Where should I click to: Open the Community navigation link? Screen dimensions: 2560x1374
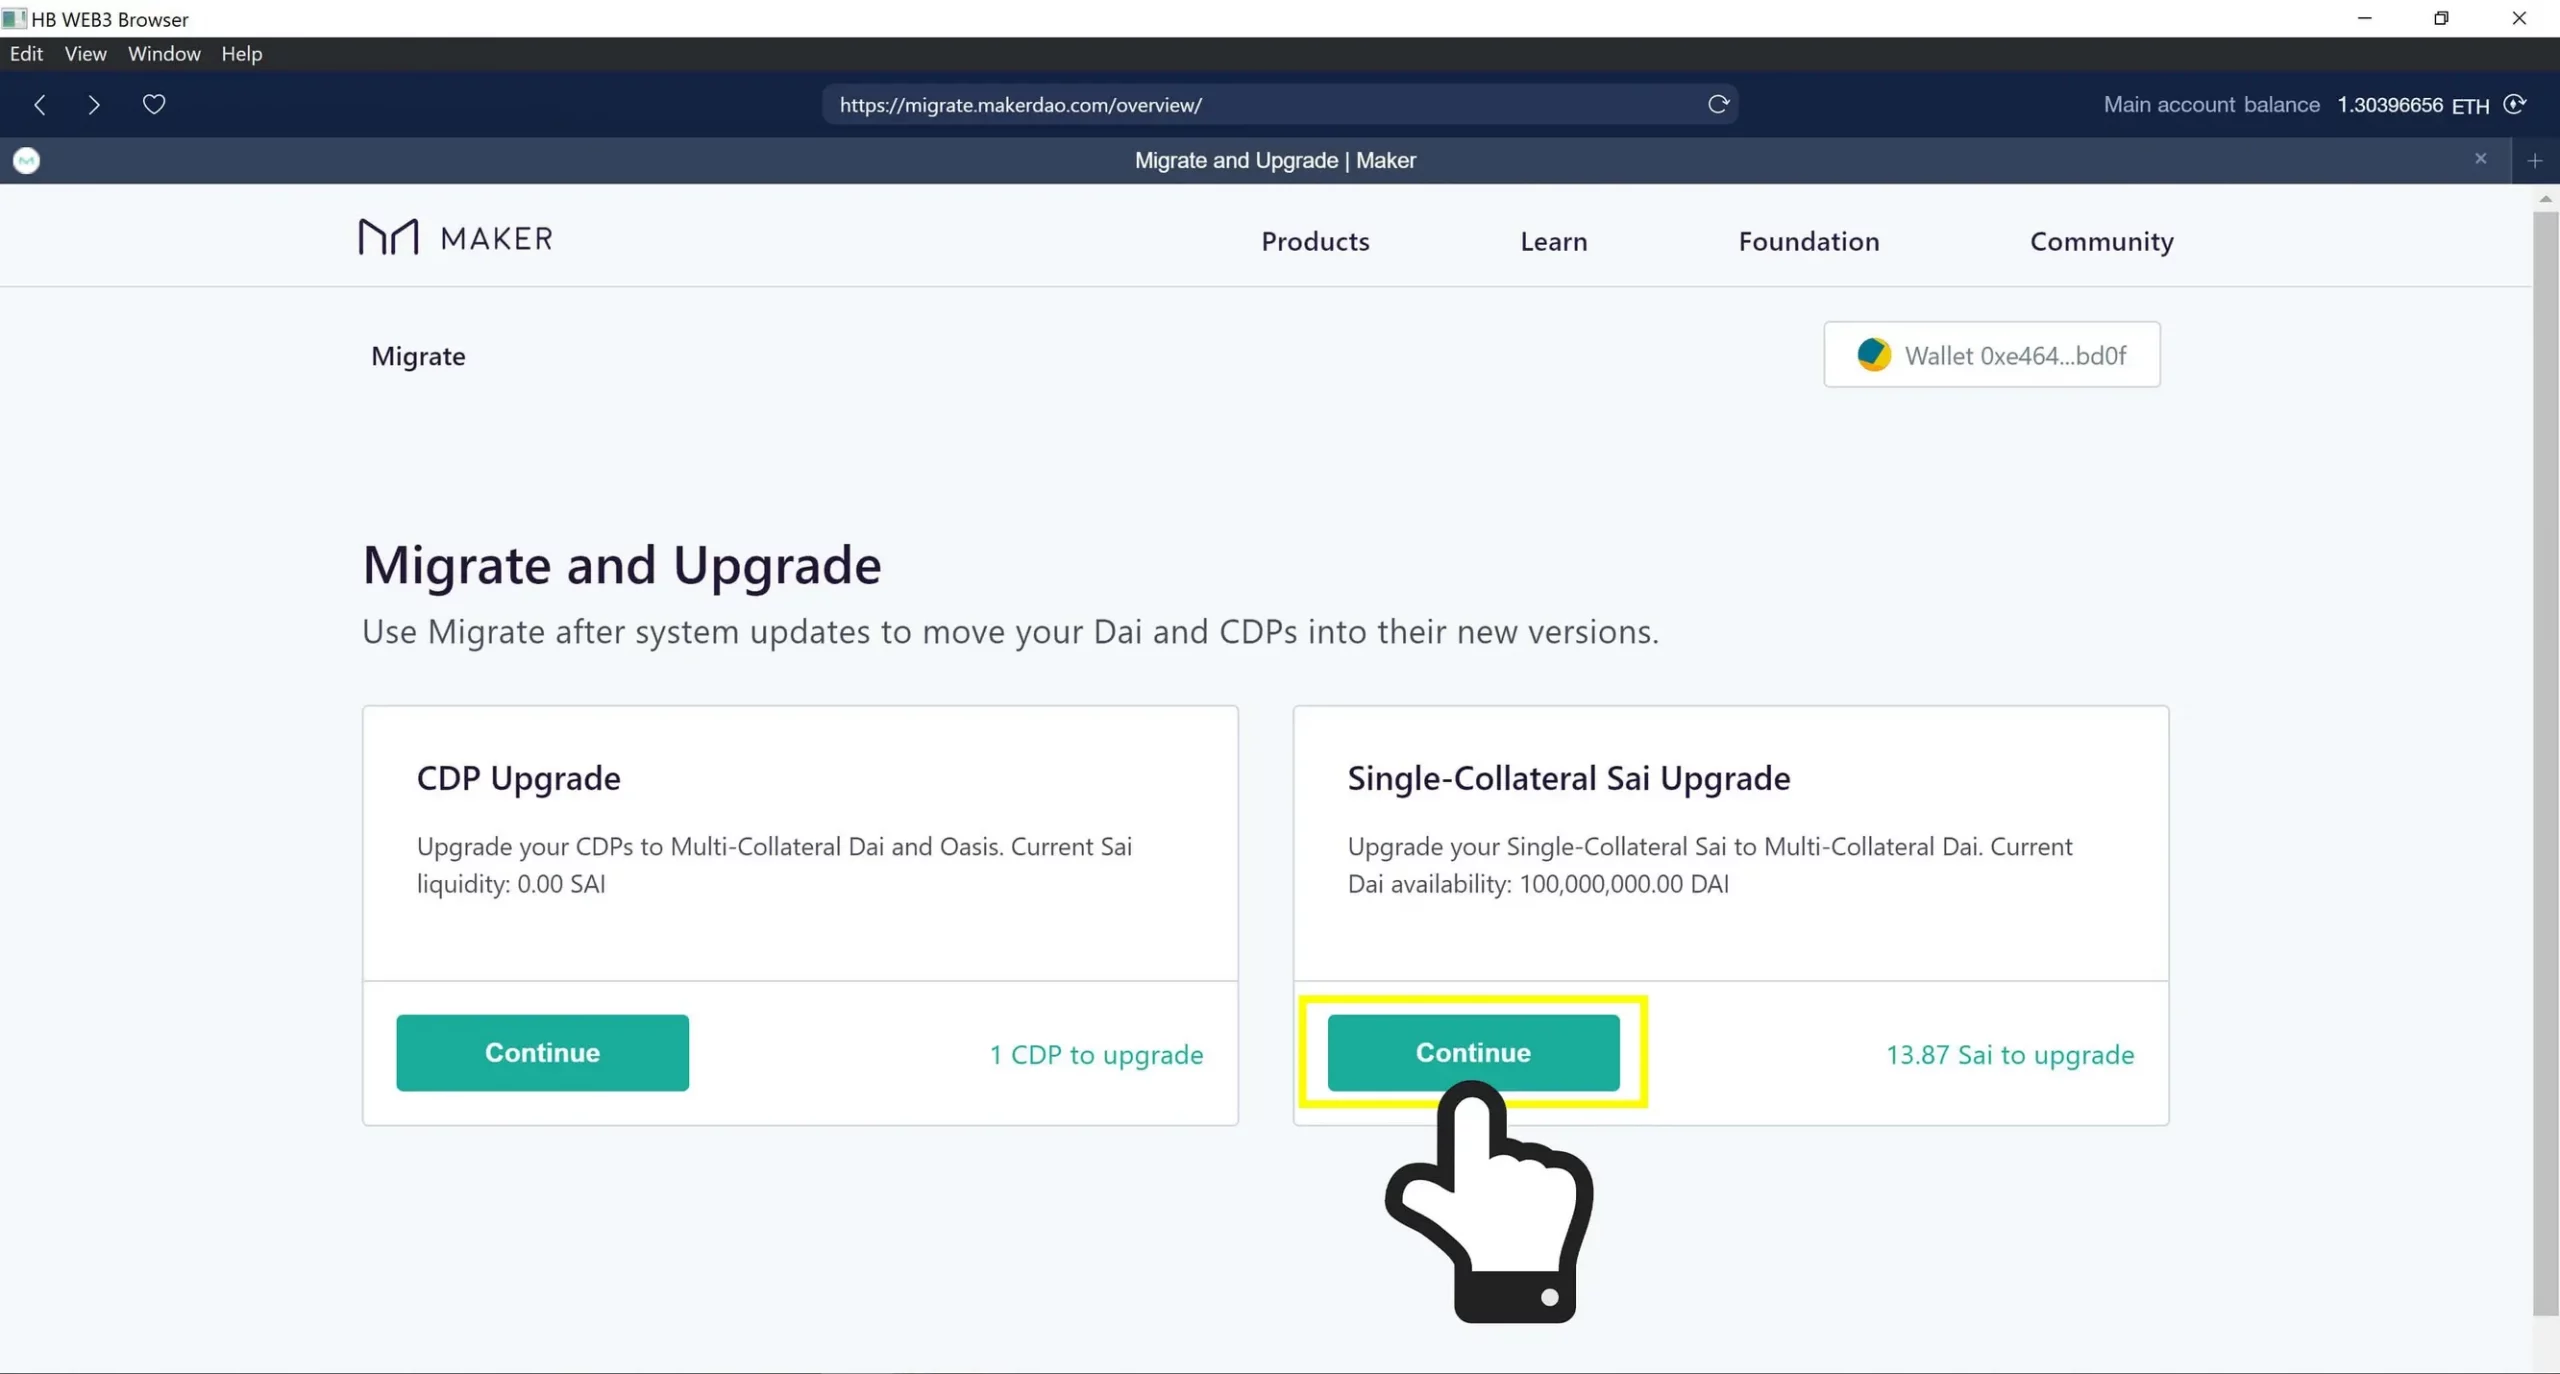pyautogui.click(x=2101, y=241)
